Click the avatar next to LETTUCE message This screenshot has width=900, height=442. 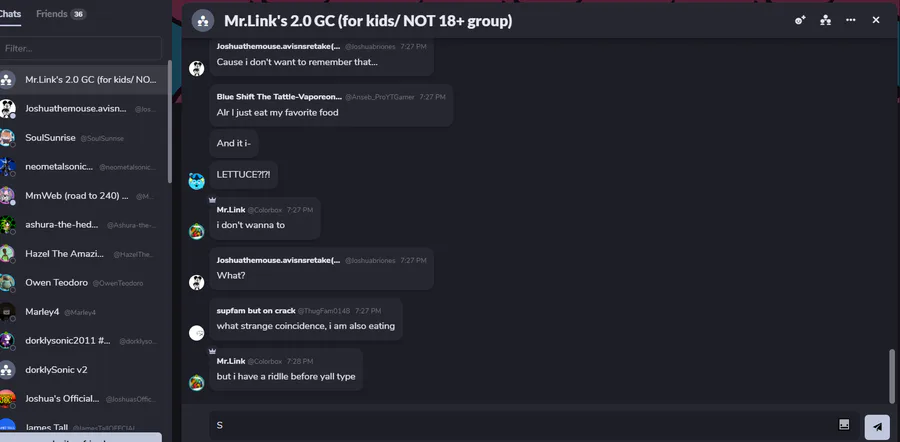[x=197, y=180]
